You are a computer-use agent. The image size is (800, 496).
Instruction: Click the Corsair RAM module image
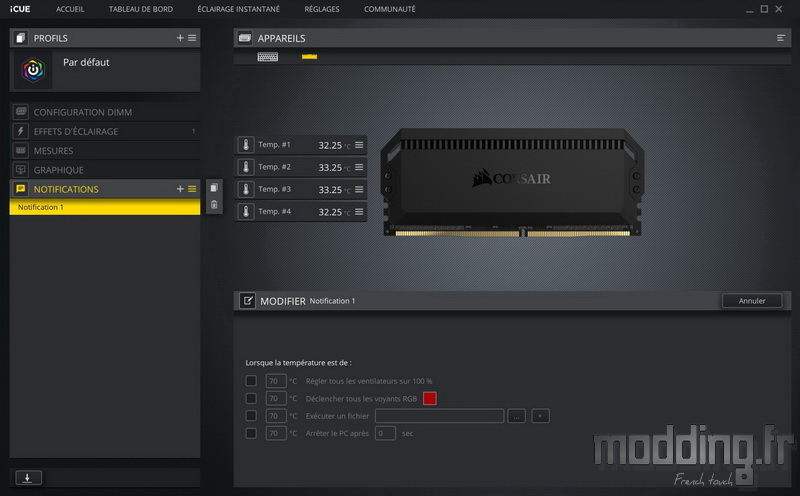[512, 183]
